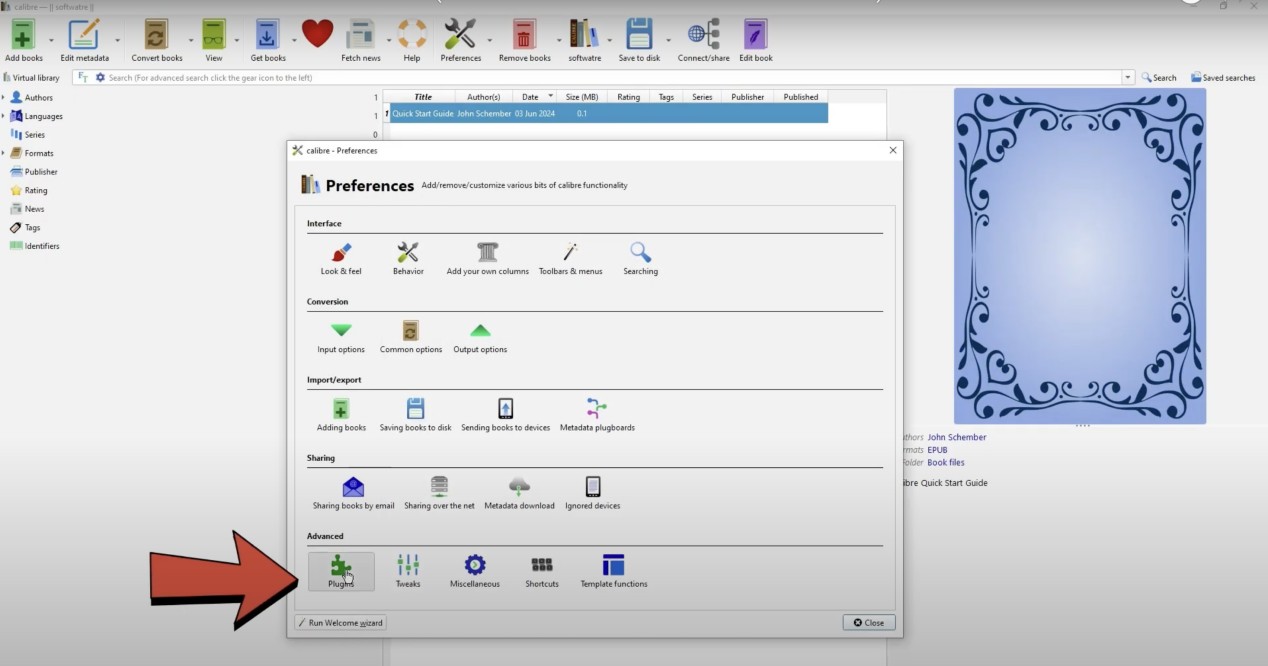
Task: Open Sending books to devices settings
Action: coord(505,415)
